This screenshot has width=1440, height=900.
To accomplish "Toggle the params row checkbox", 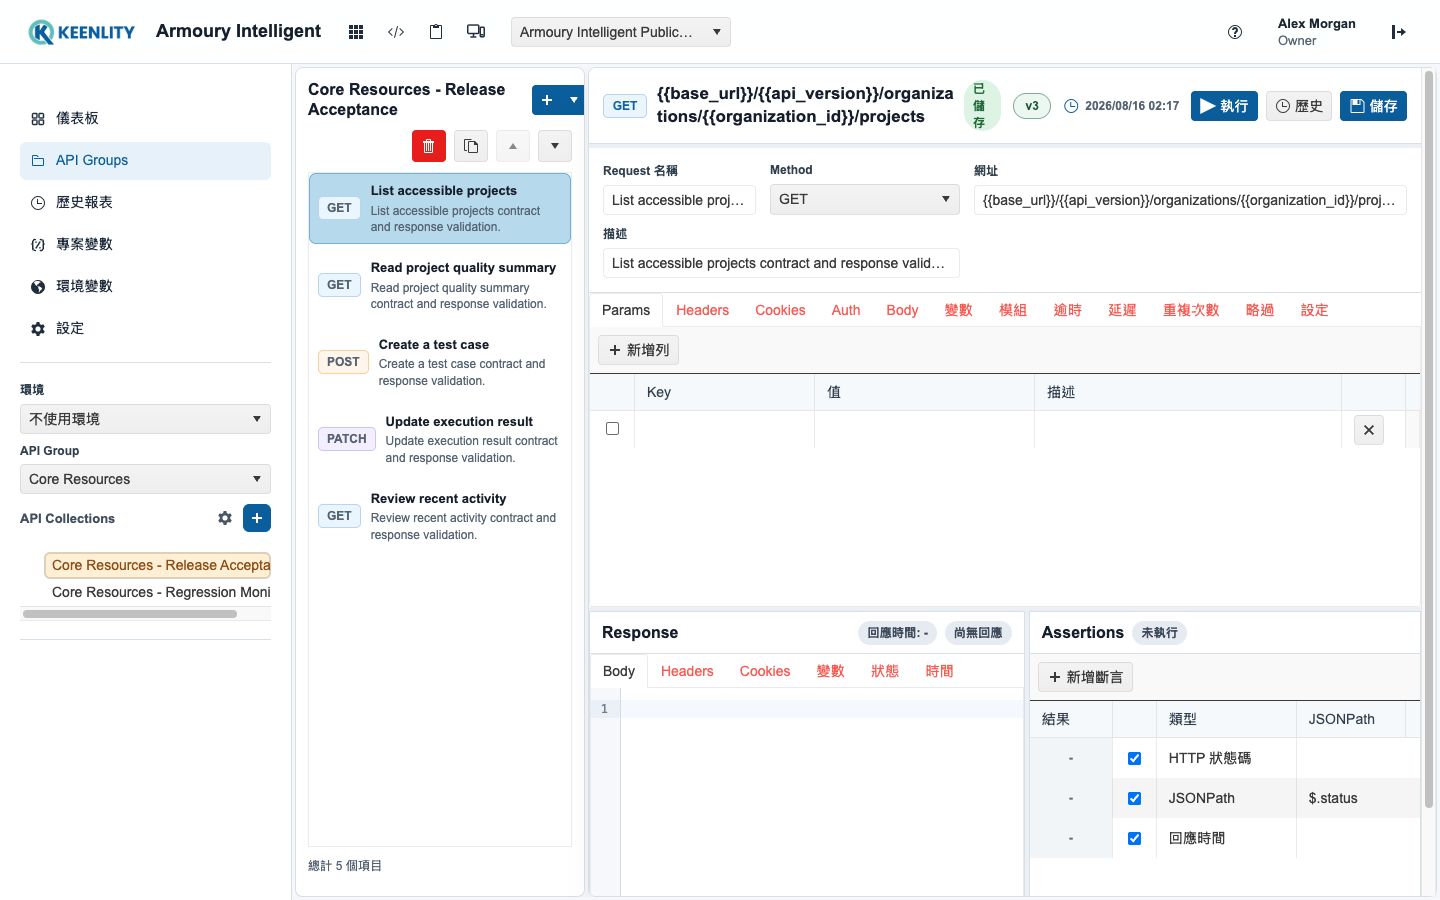I will click(613, 429).
